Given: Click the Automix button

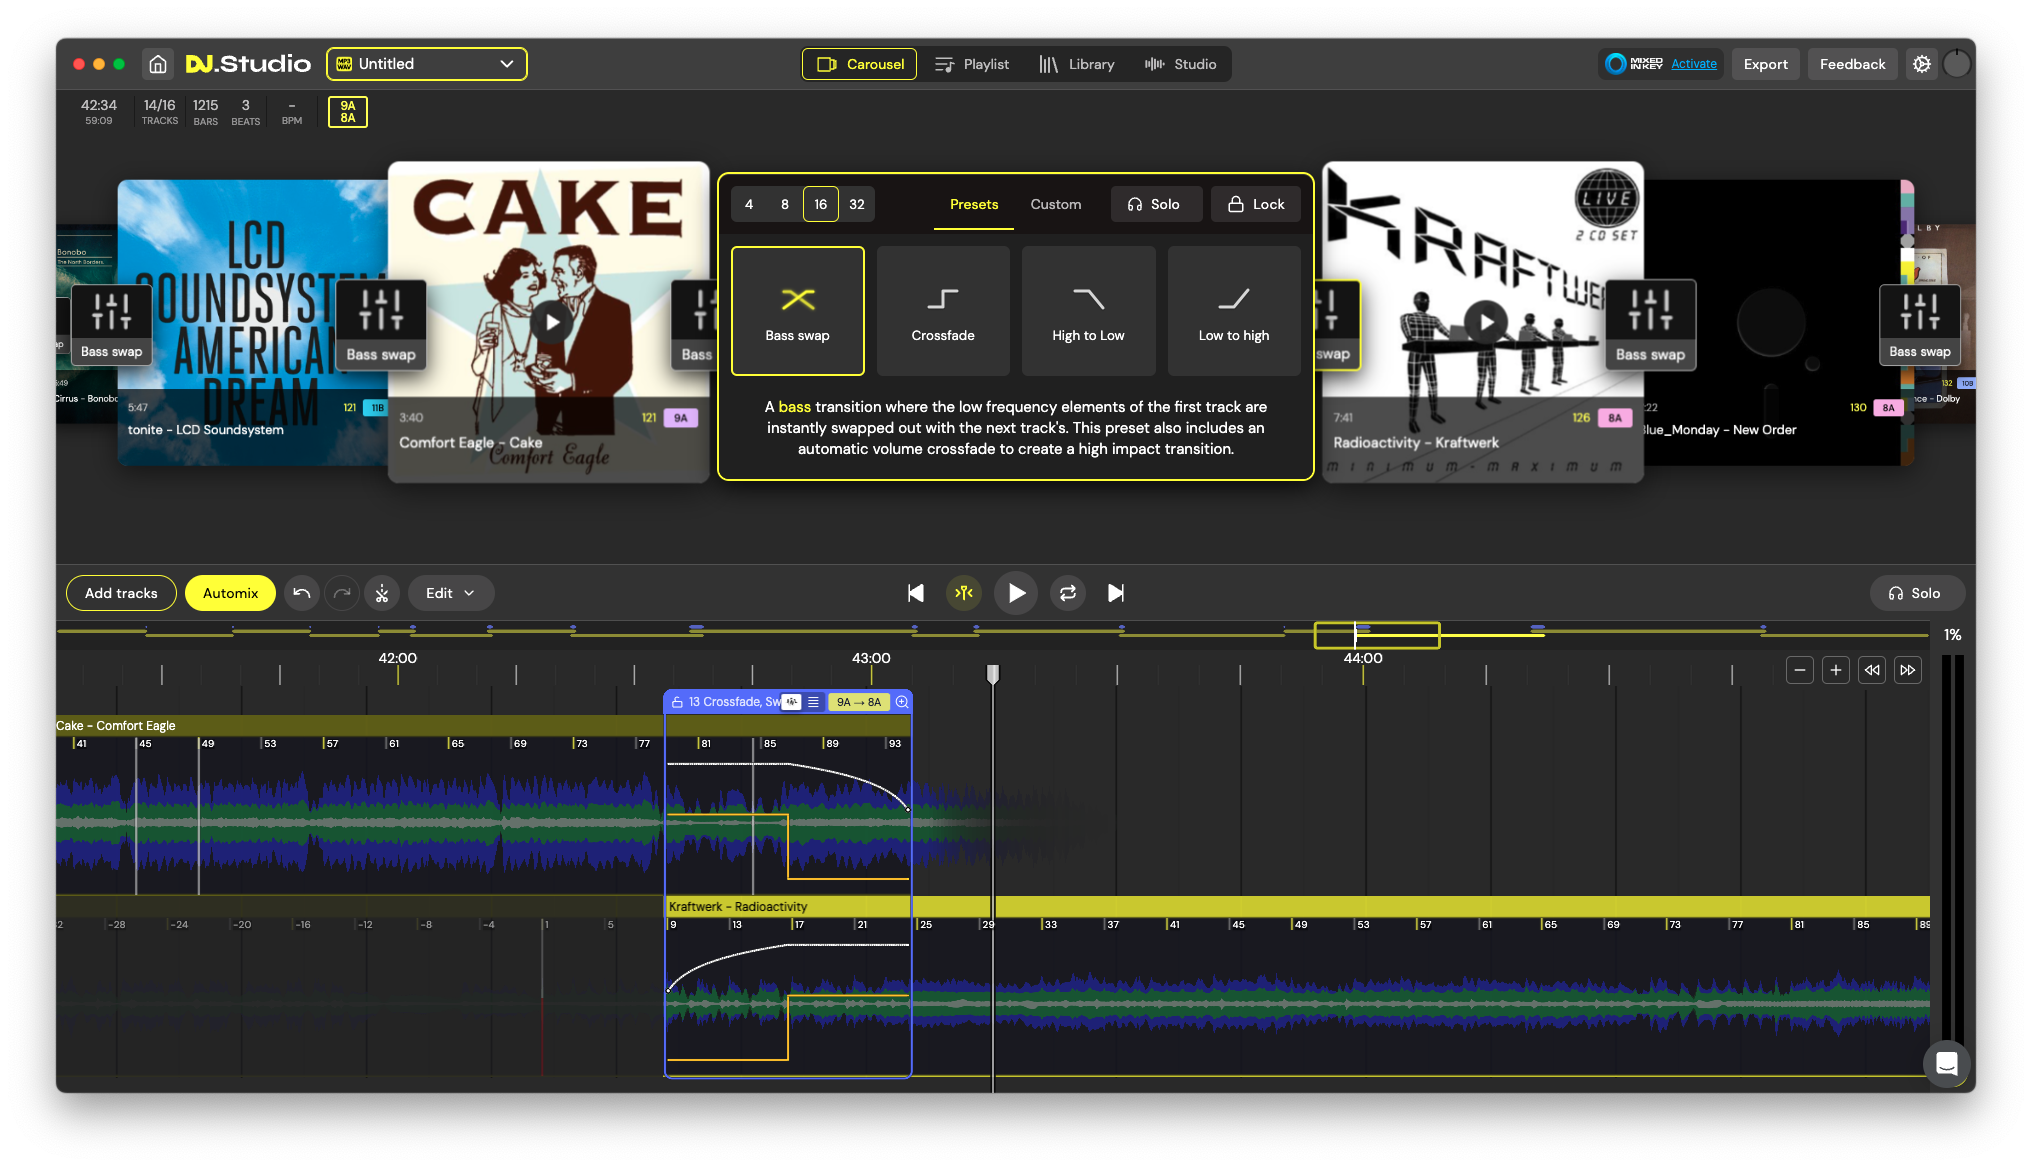Looking at the screenshot, I should (x=231, y=593).
